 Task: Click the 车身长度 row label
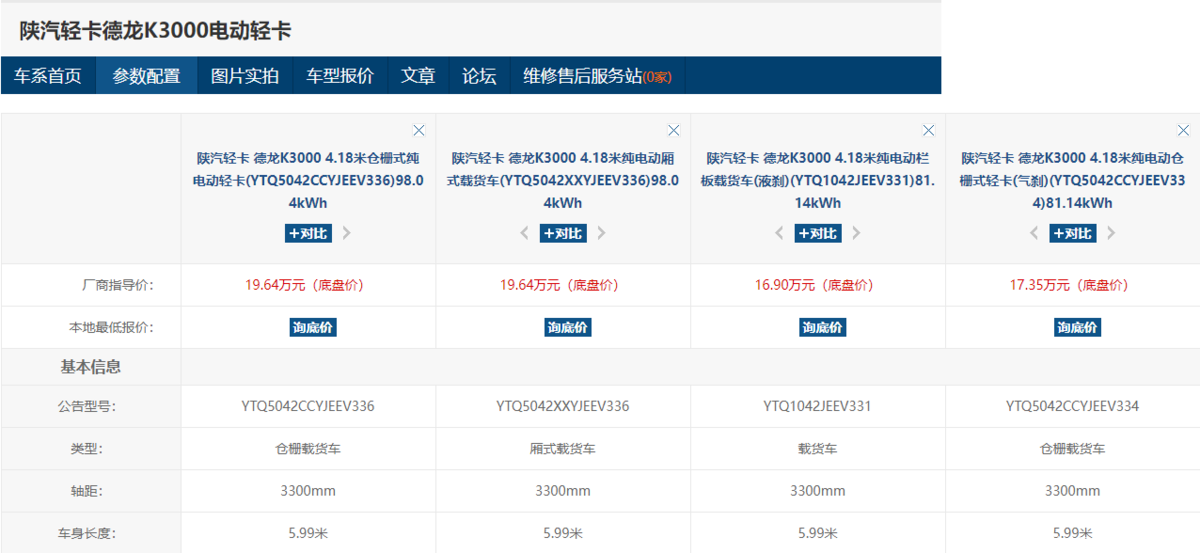pyautogui.click(x=85, y=533)
